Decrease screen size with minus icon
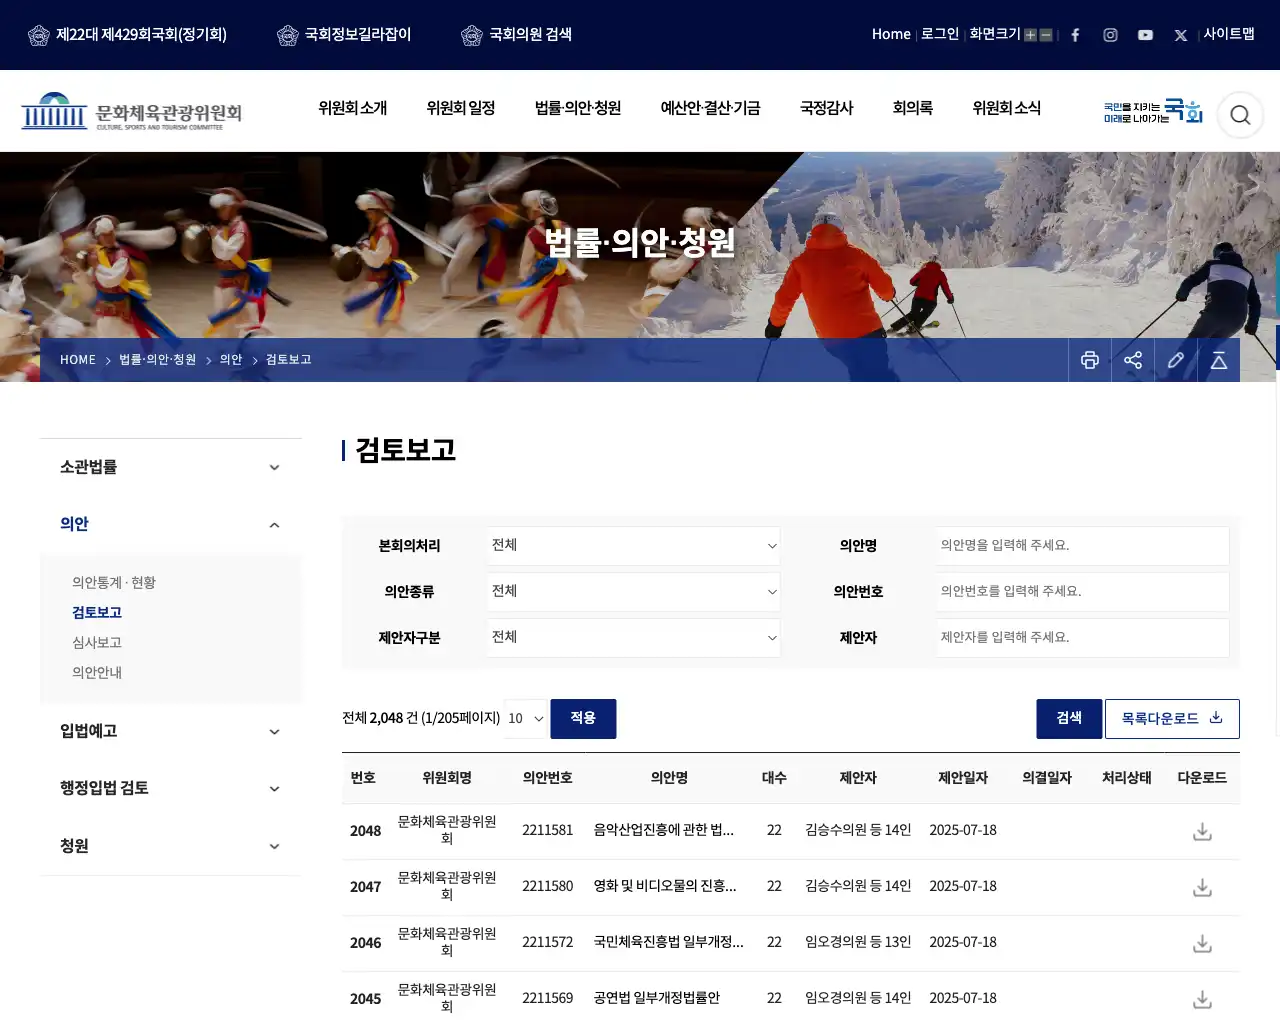 [x=1046, y=35]
